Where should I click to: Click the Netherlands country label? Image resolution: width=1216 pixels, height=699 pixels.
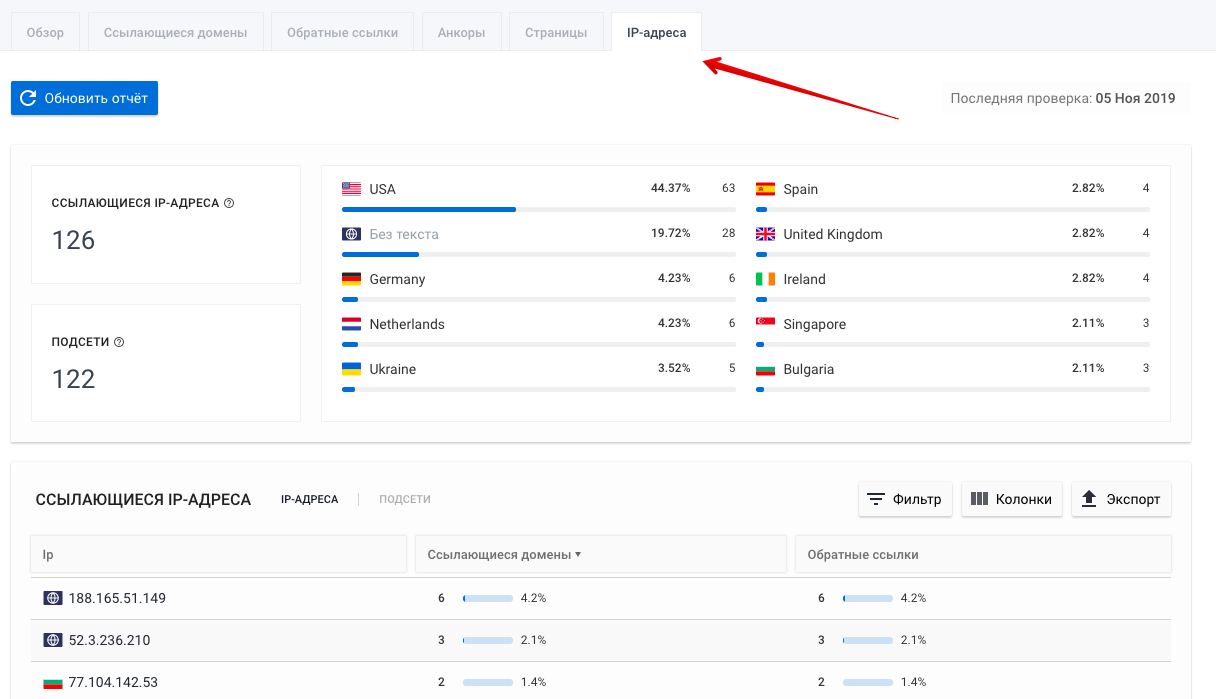[407, 324]
